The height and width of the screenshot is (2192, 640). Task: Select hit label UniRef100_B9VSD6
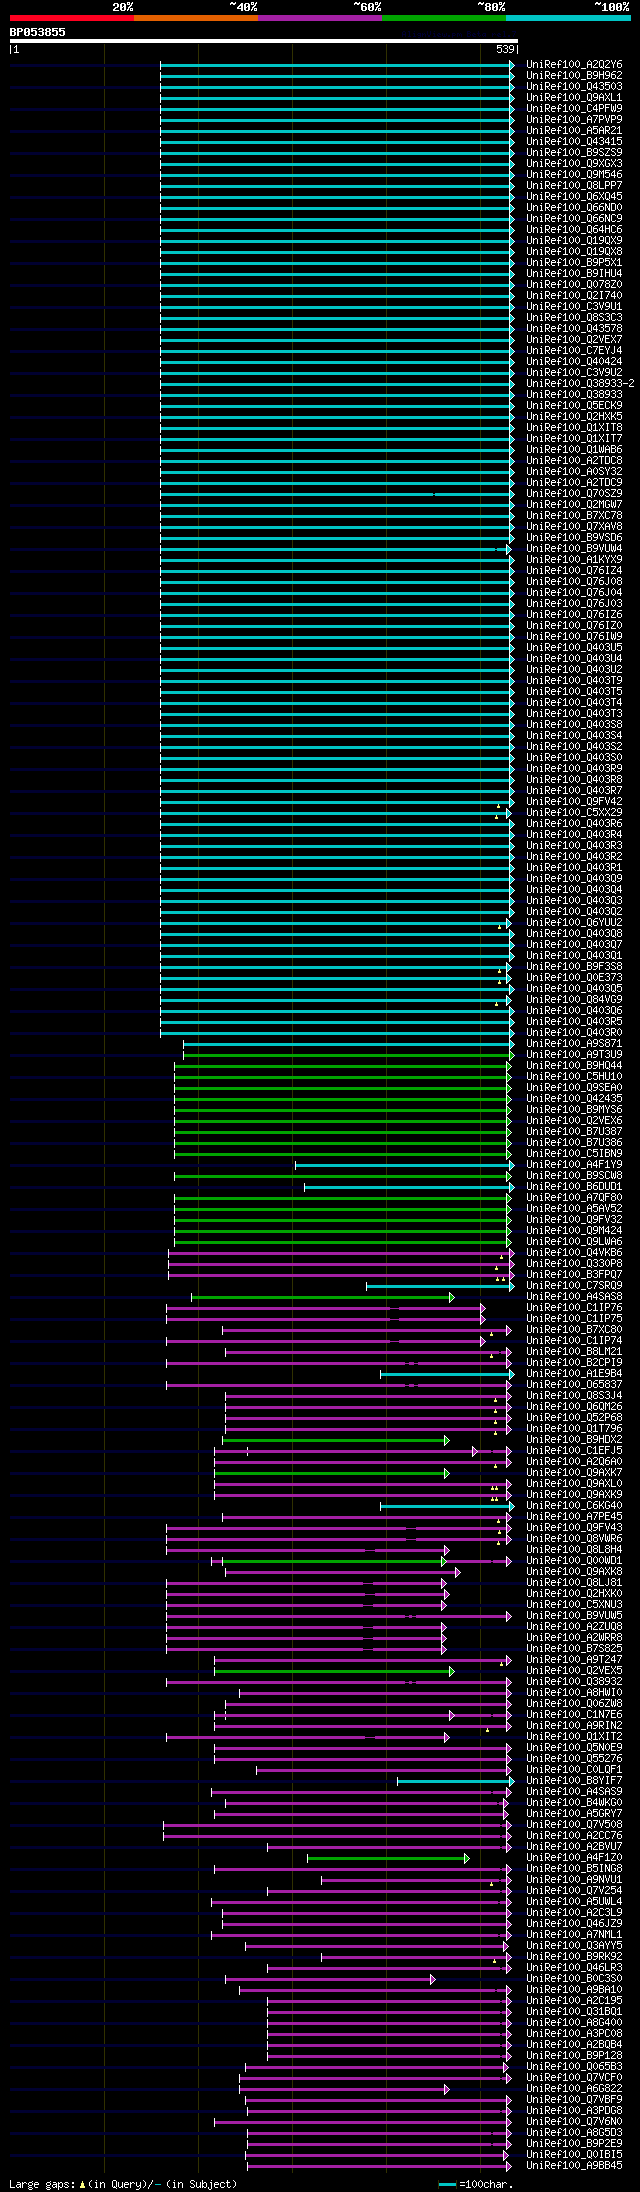[574, 538]
